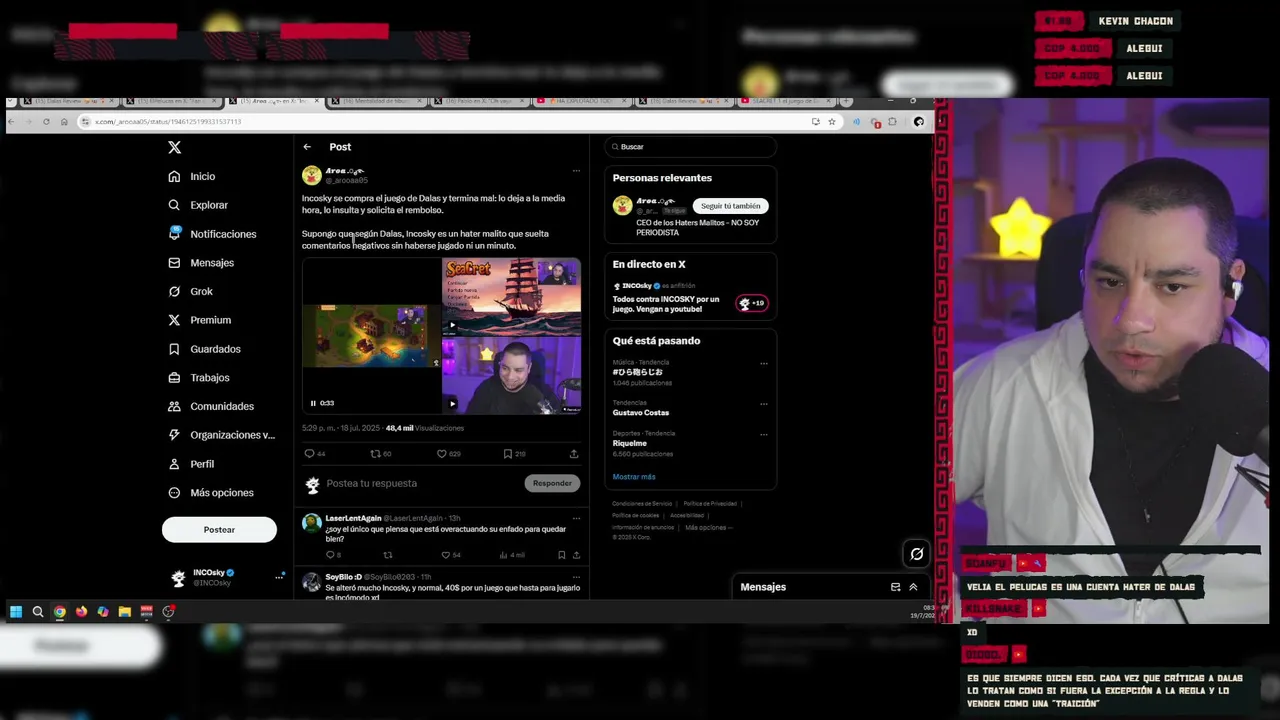Image resolution: width=1280 pixels, height=720 pixels.
Task: Open the INCOsky account menu dots
Action: 279,577
